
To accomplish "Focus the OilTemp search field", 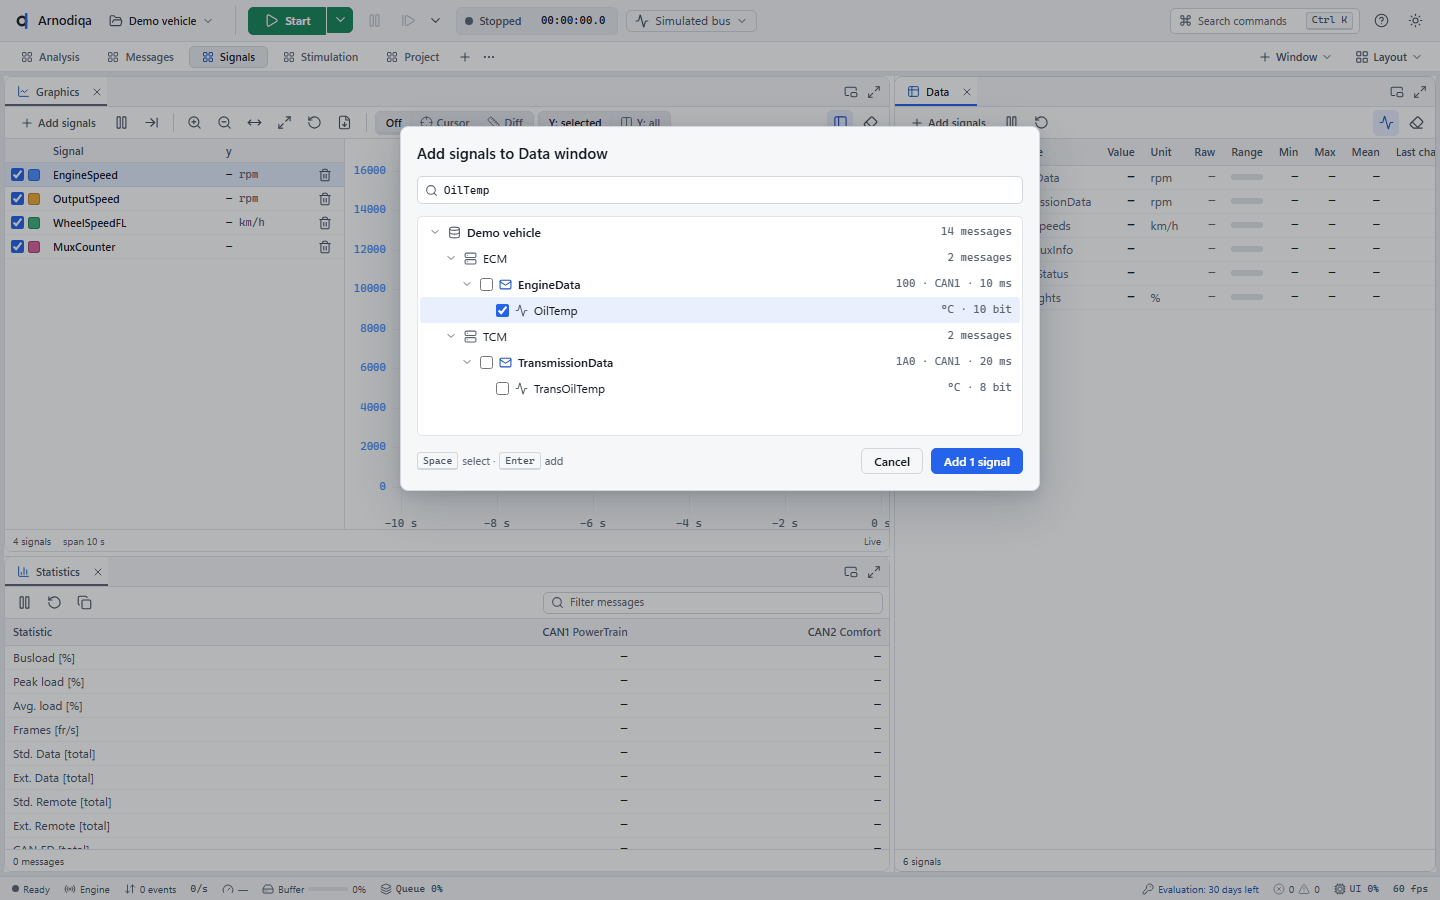I will click(x=720, y=190).
